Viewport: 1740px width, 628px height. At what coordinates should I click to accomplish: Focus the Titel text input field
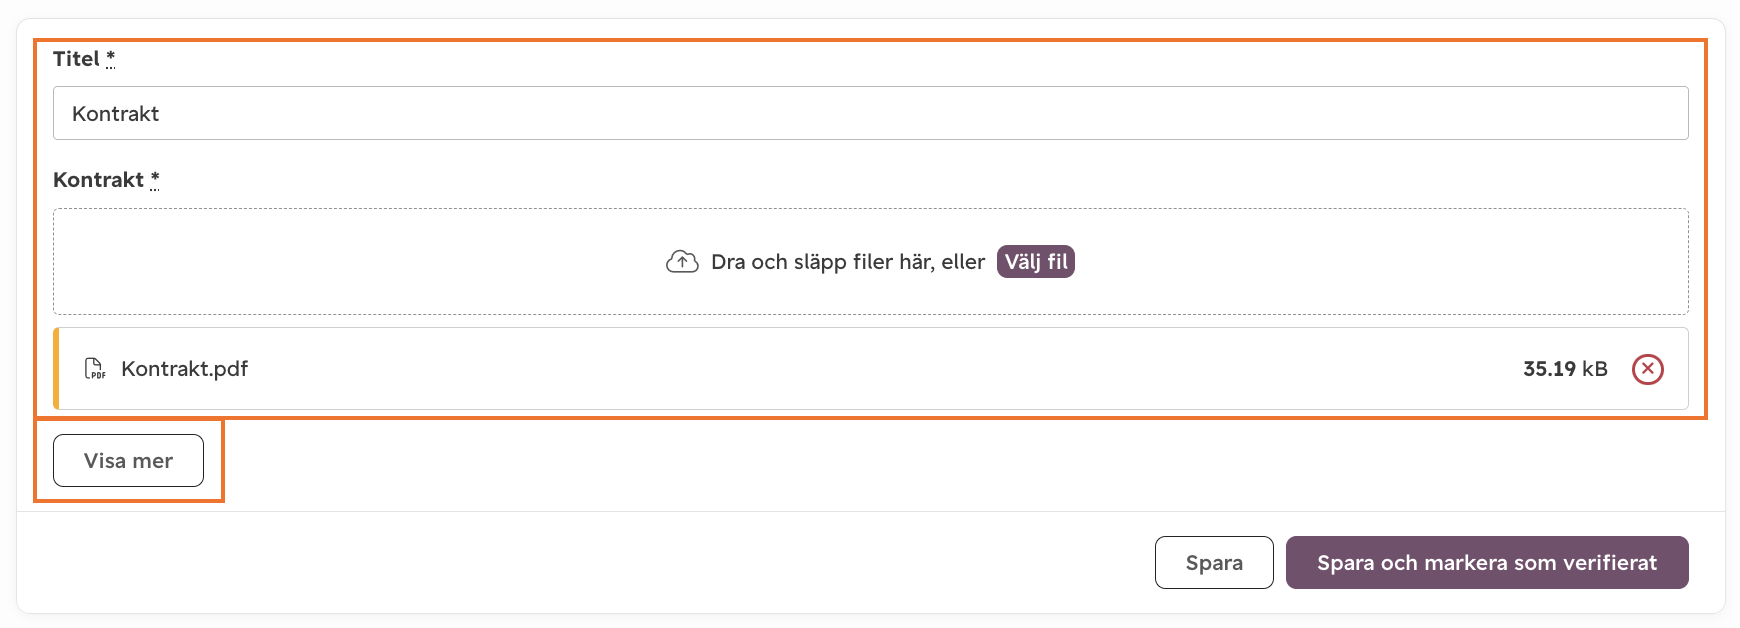[x=870, y=113]
